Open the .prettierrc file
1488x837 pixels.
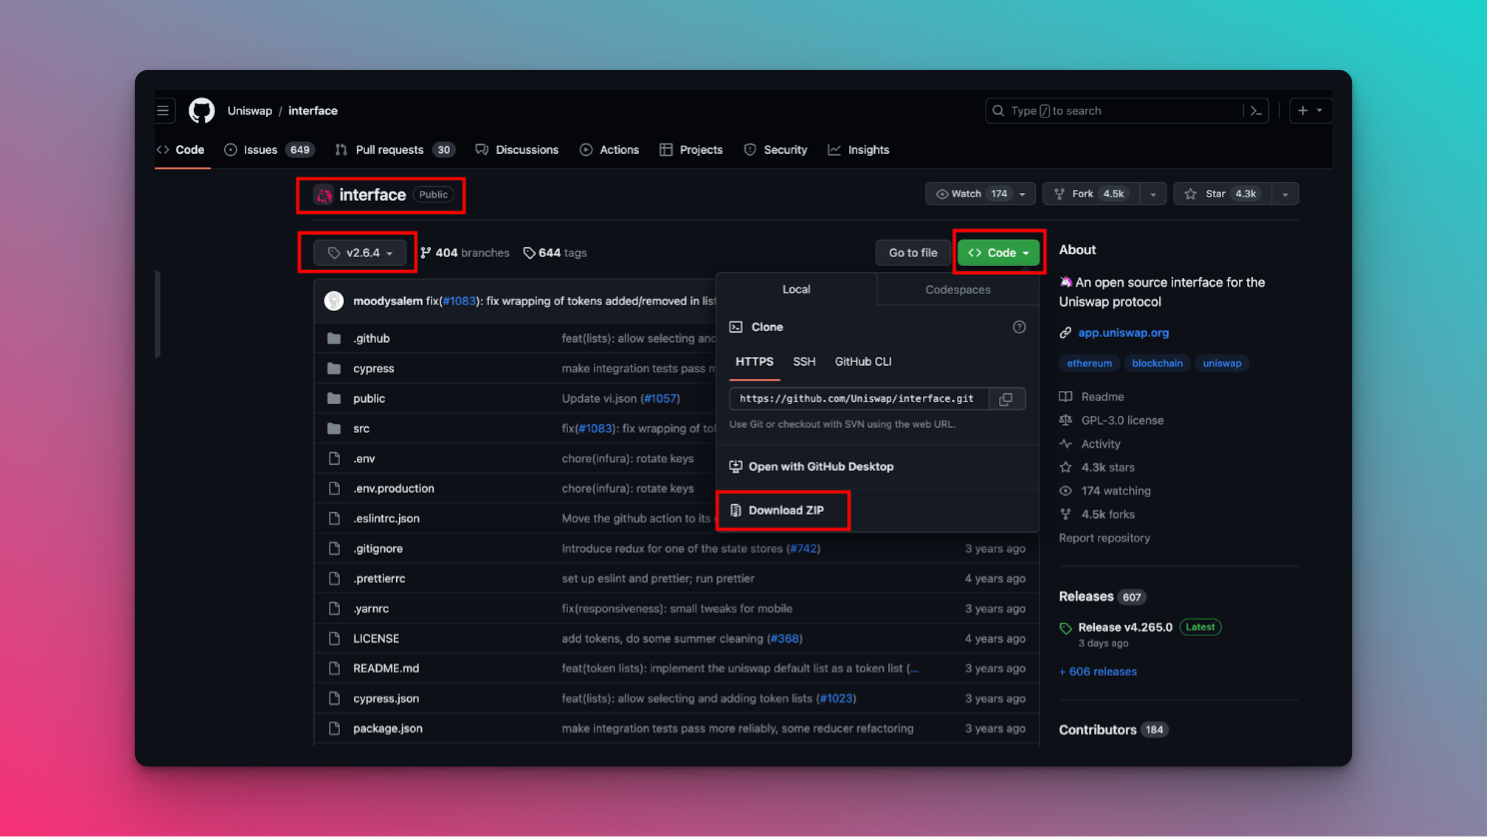tap(379, 579)
